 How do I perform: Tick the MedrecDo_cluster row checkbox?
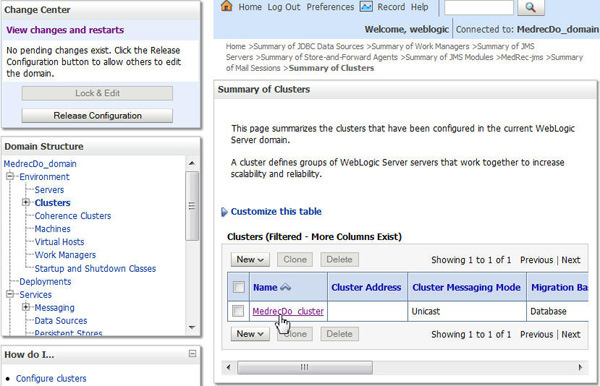point(238,311)
